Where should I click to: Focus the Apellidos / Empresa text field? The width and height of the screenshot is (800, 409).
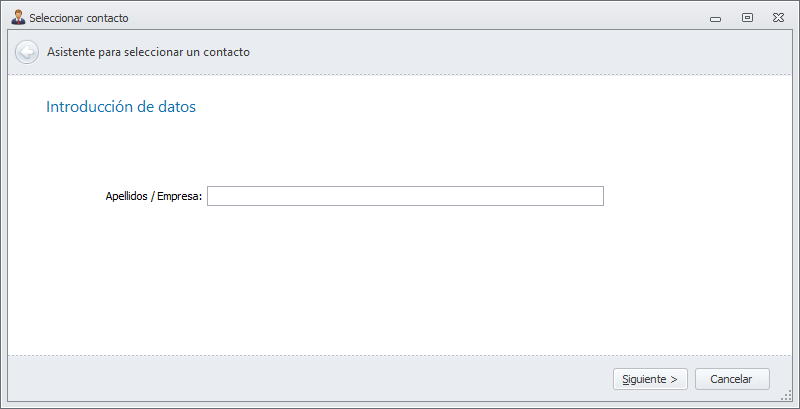(405, 196)
